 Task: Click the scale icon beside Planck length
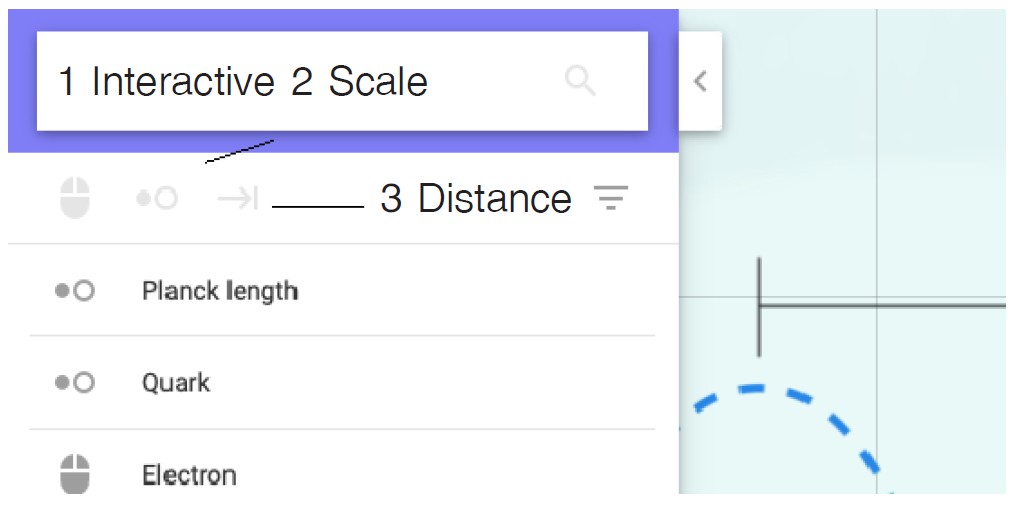pyautogui.click(x=74, y=291)
